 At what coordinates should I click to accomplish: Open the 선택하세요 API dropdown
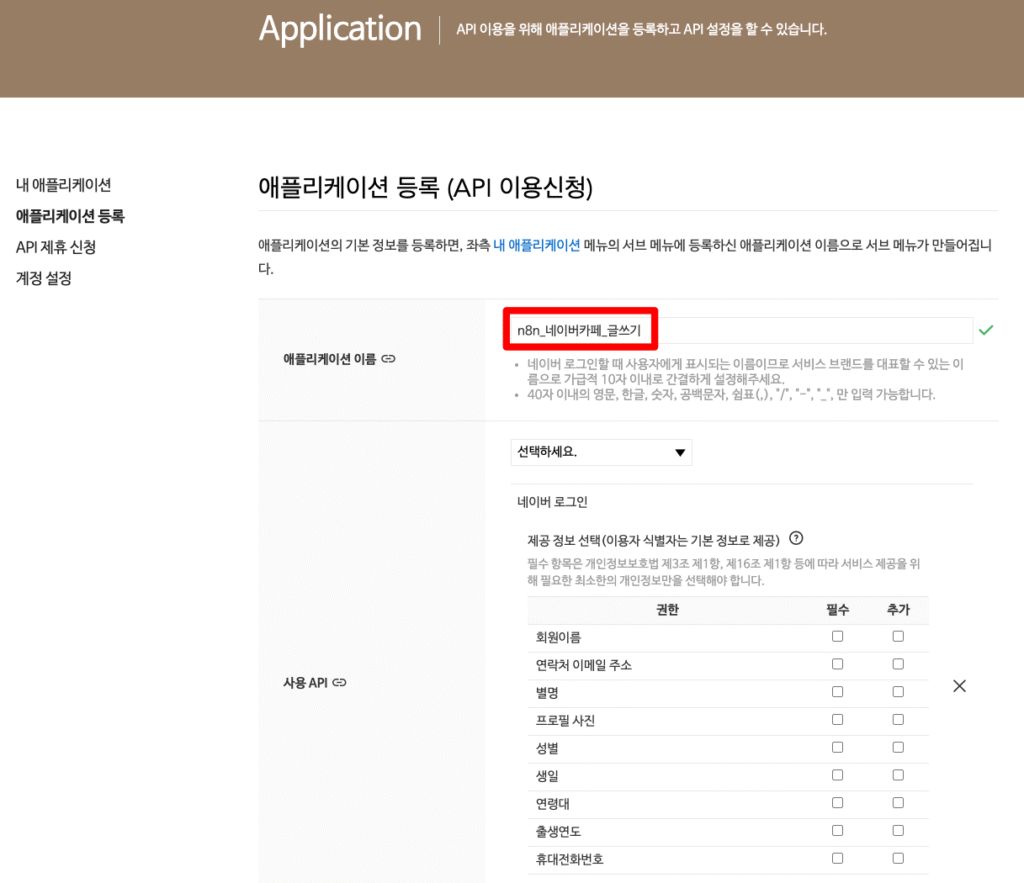point(600,452)
